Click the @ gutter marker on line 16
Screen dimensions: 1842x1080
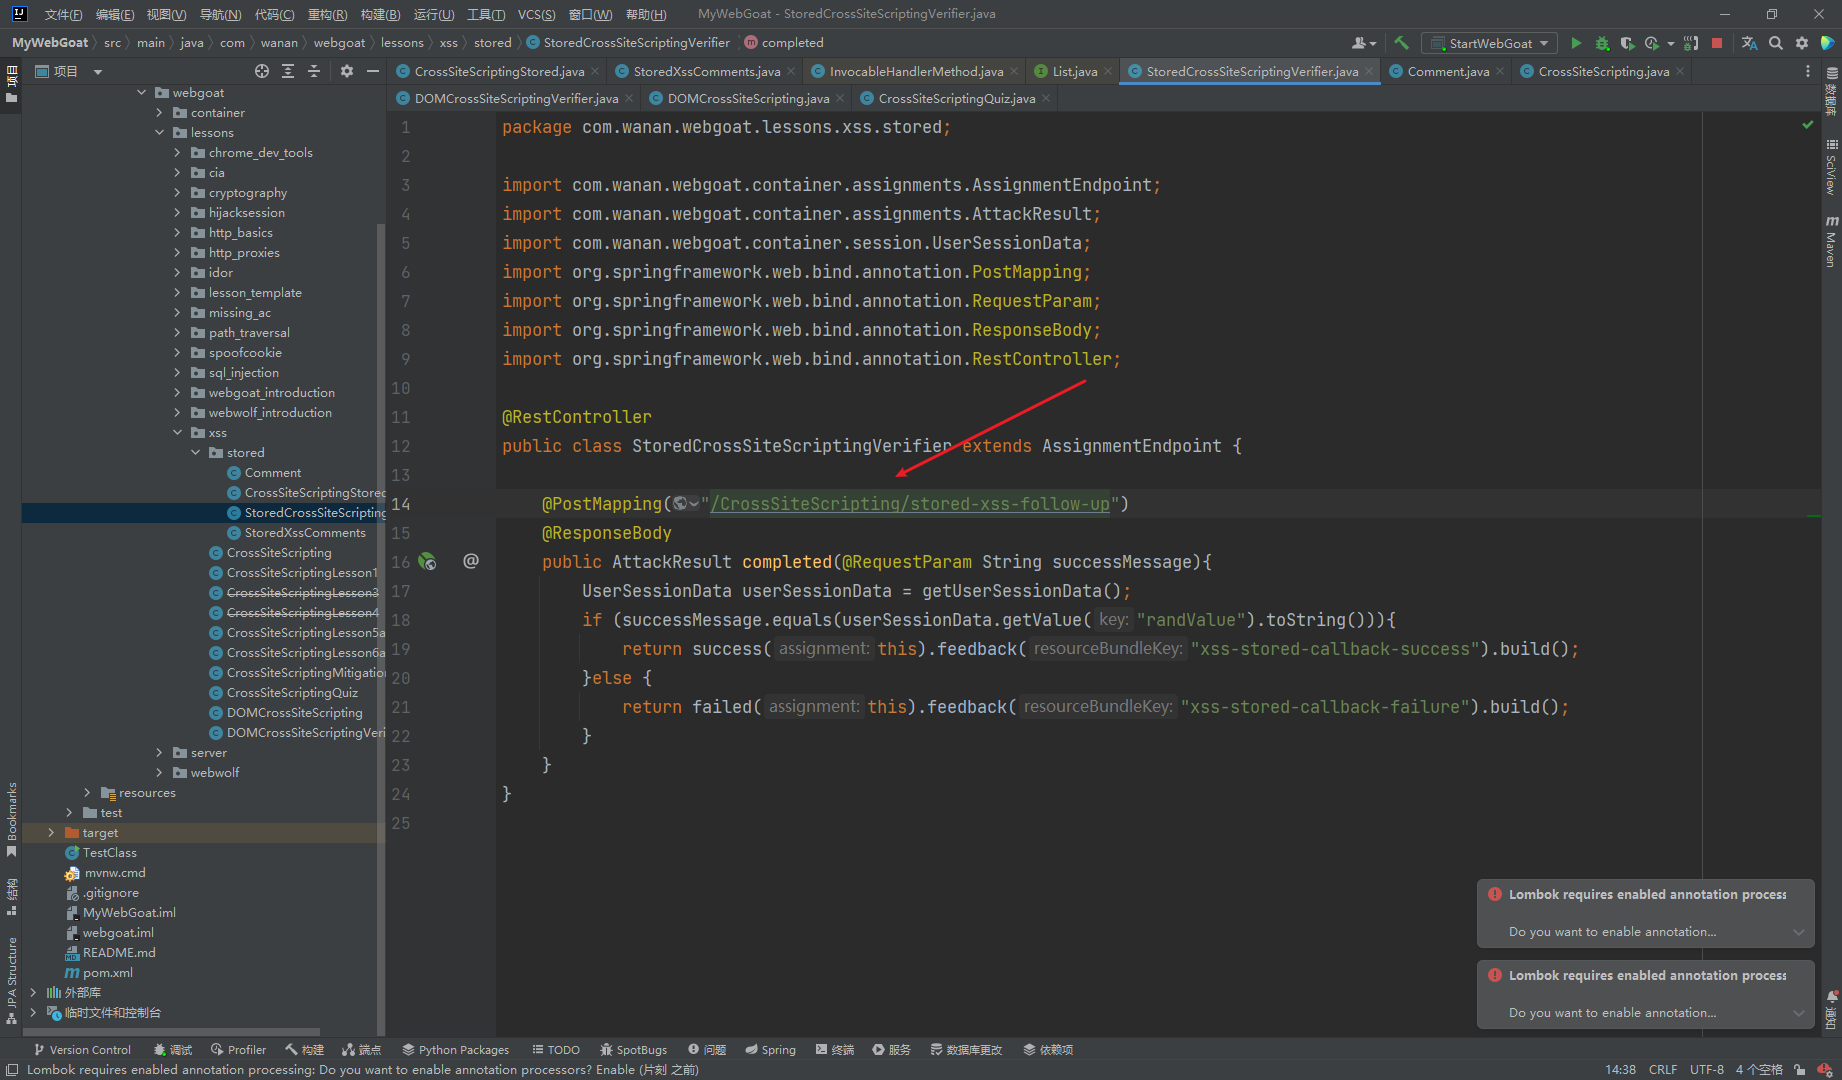[x=471, y=561]
